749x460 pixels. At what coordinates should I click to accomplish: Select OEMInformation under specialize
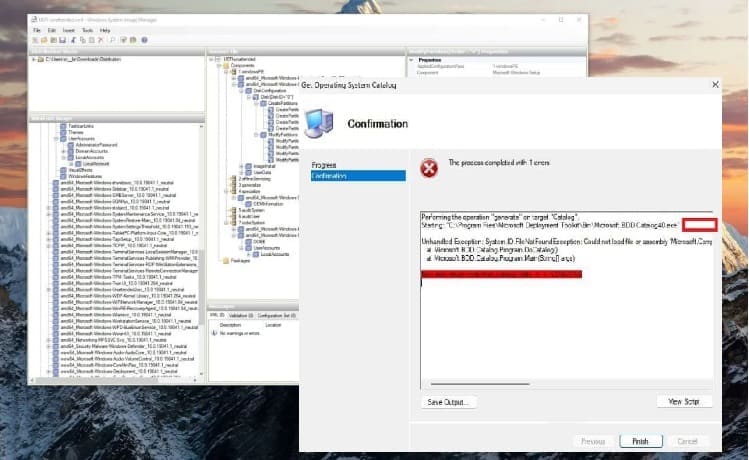click(268, 204)
